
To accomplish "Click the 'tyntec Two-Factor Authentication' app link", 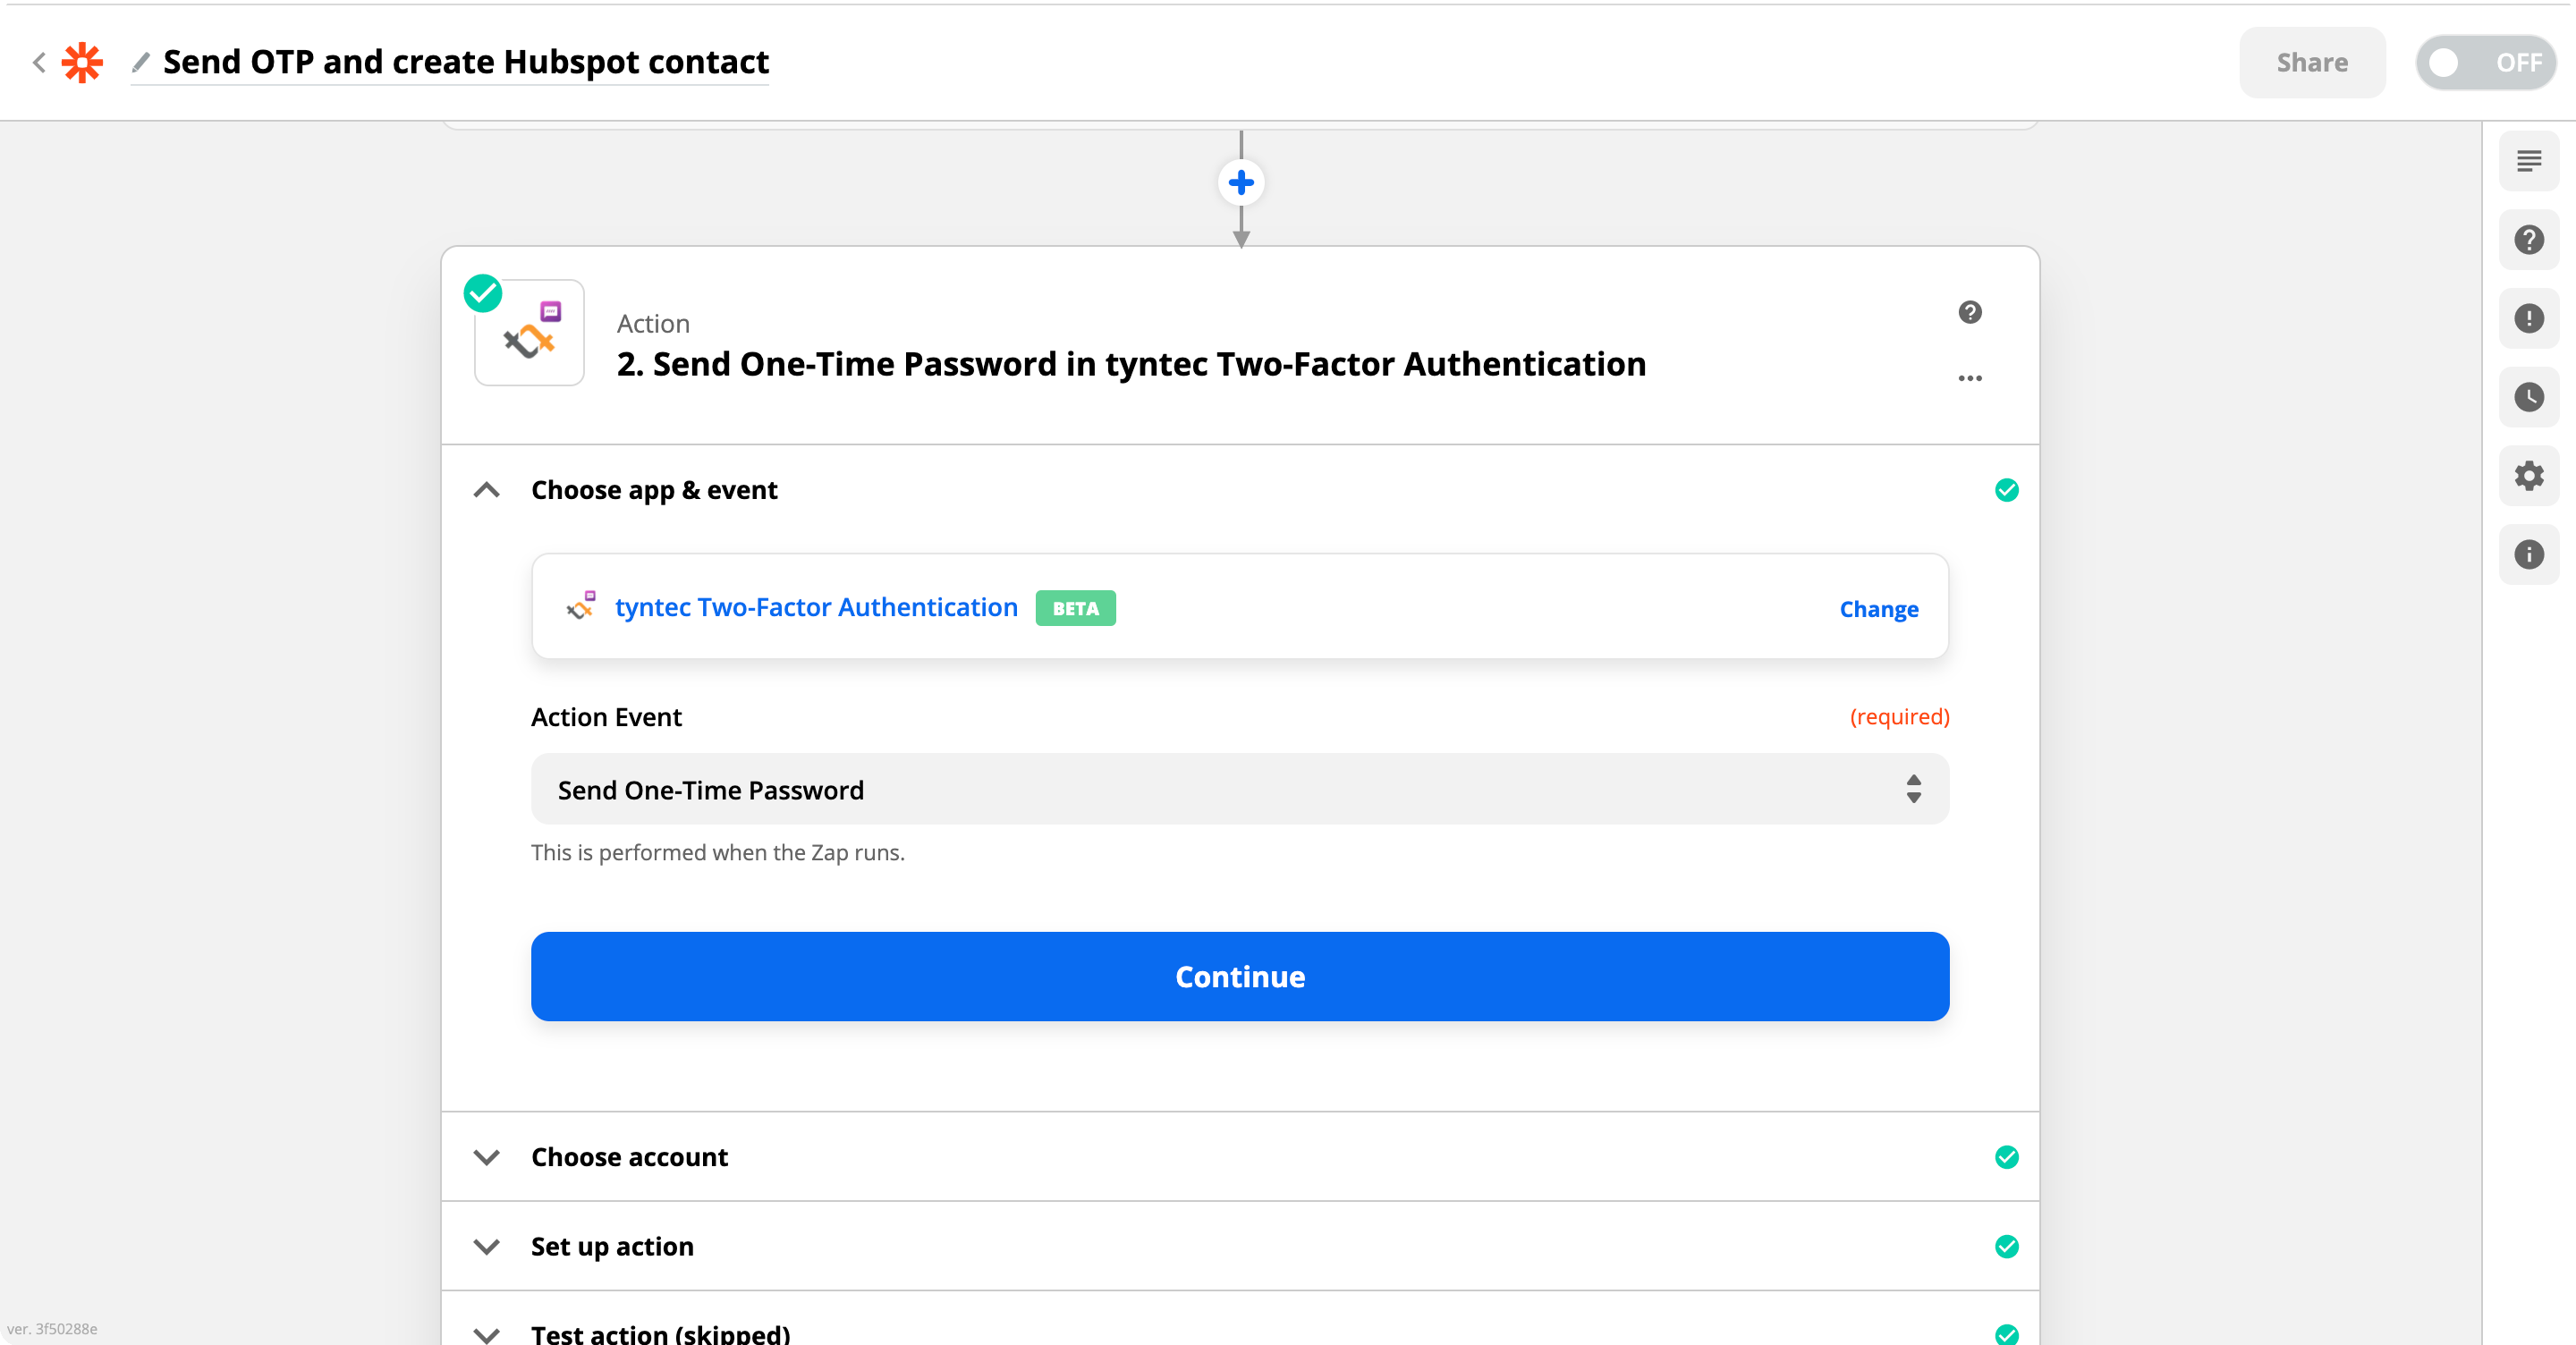I will tap(816, 607).
